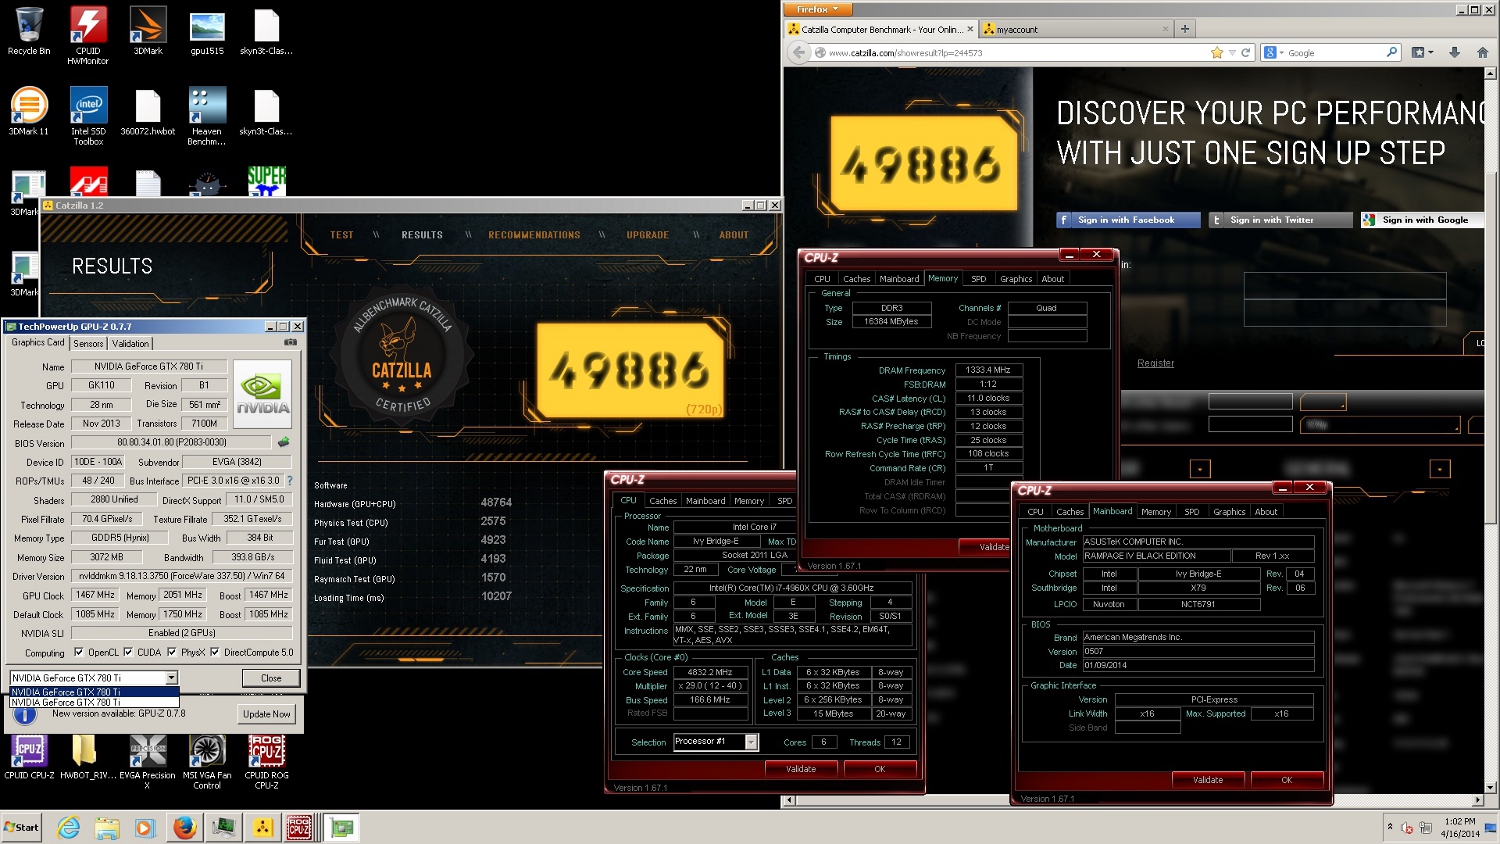Show hidden system tray icons
1500x844 pixels.
(x=1389, y=827)
